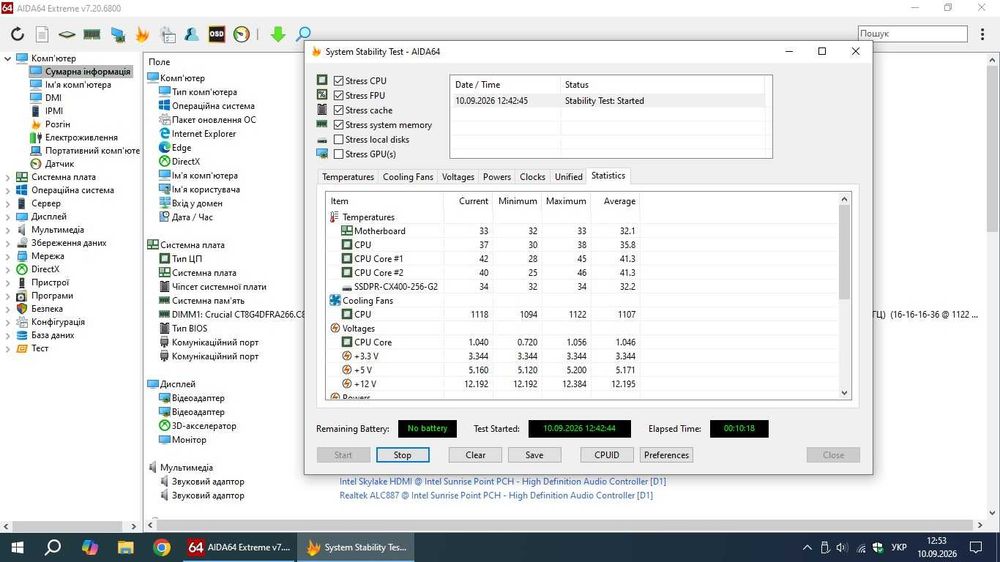
Task: Open the Report page icon in toolbar
Action: (x=42, y=34)
